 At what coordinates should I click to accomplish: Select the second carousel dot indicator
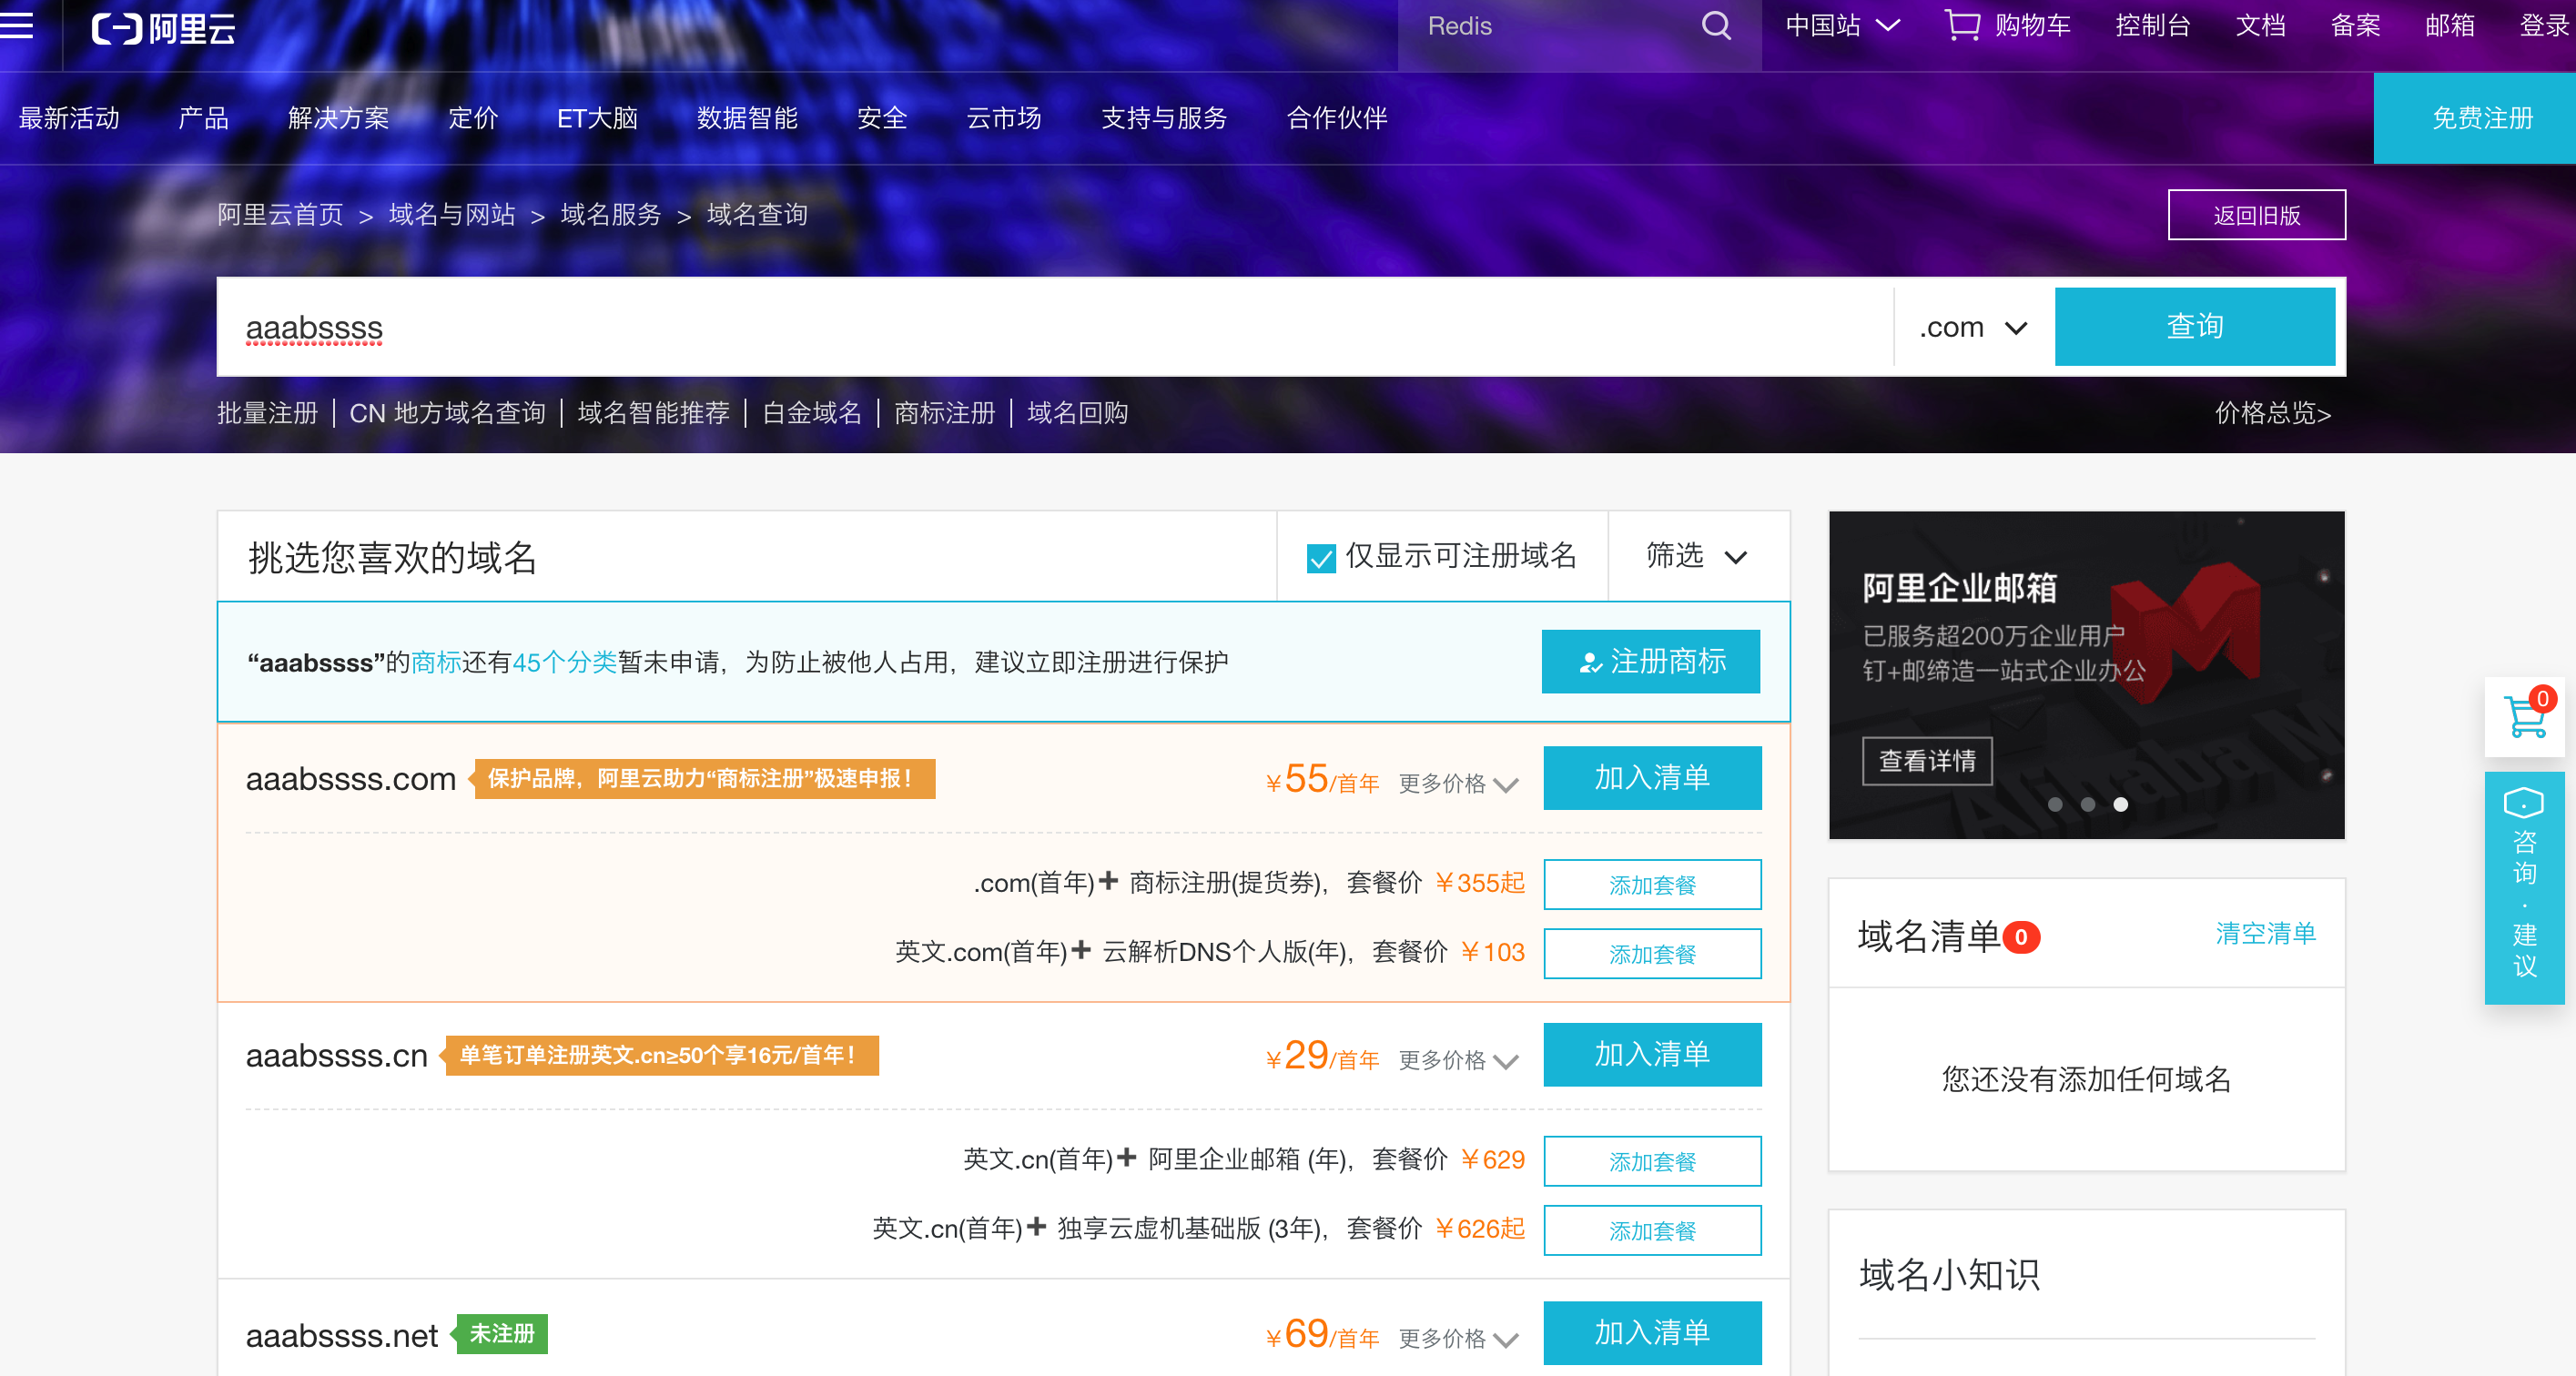pyautogui.click(x=2088, y=804)
